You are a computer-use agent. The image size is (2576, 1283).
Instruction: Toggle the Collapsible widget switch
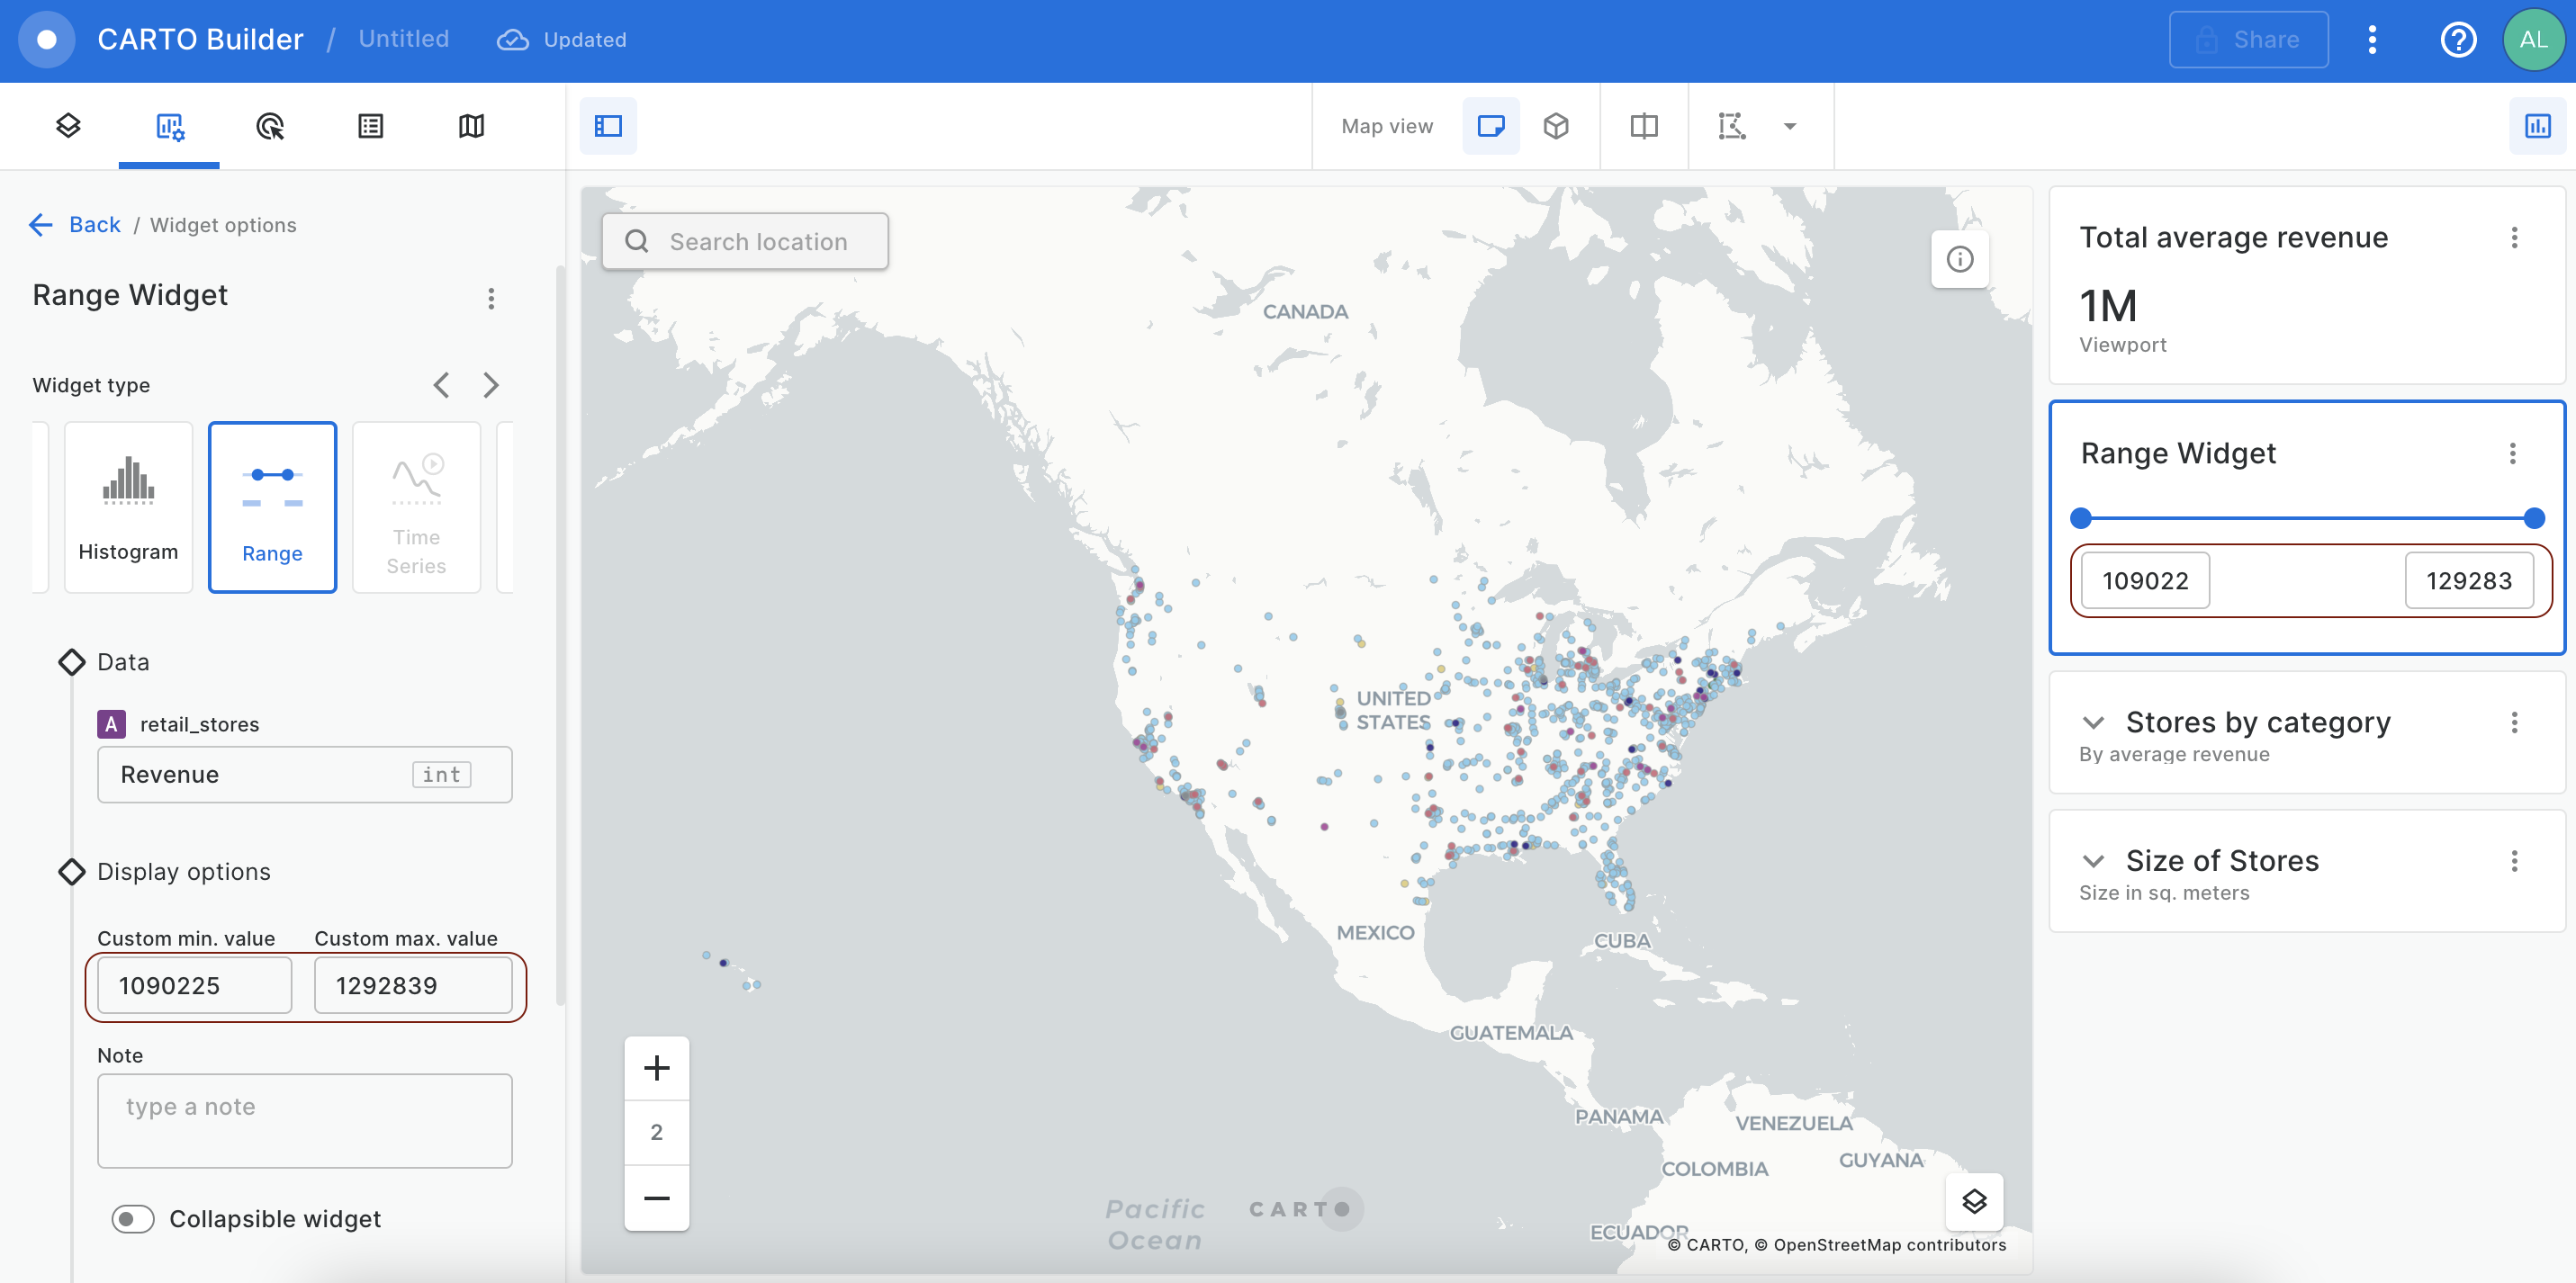(132, 1219)
